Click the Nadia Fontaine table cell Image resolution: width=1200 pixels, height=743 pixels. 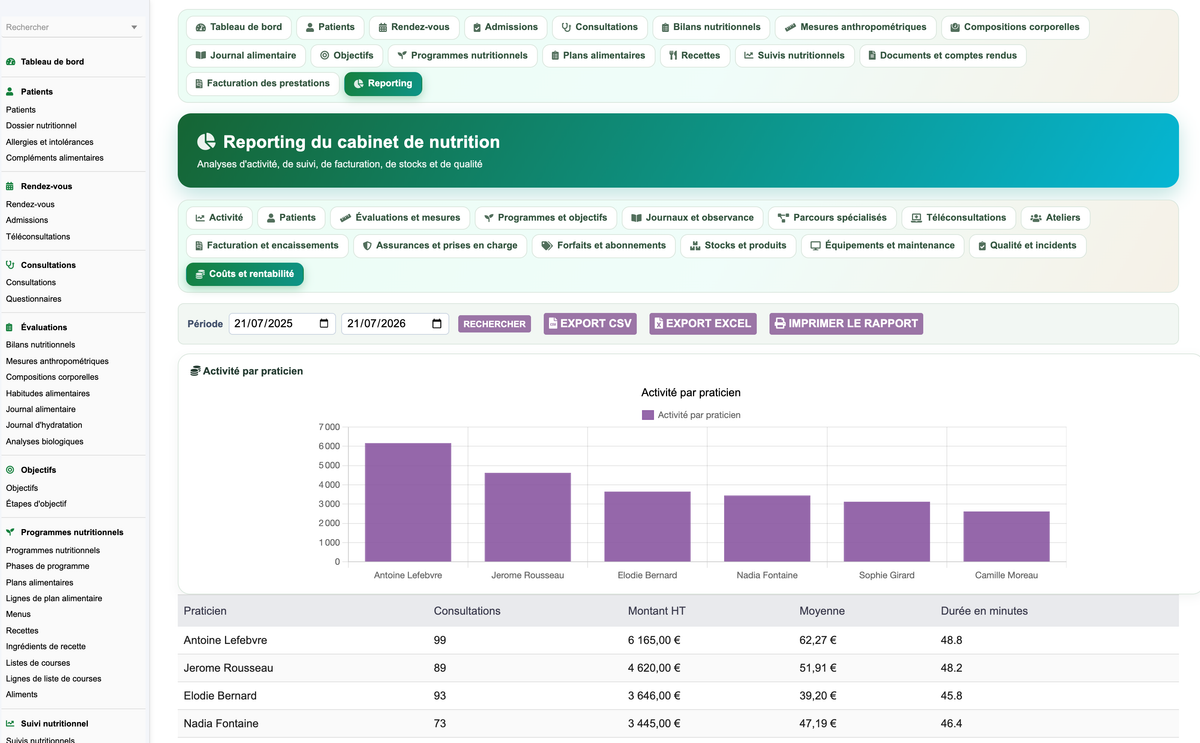click(221, 724)
